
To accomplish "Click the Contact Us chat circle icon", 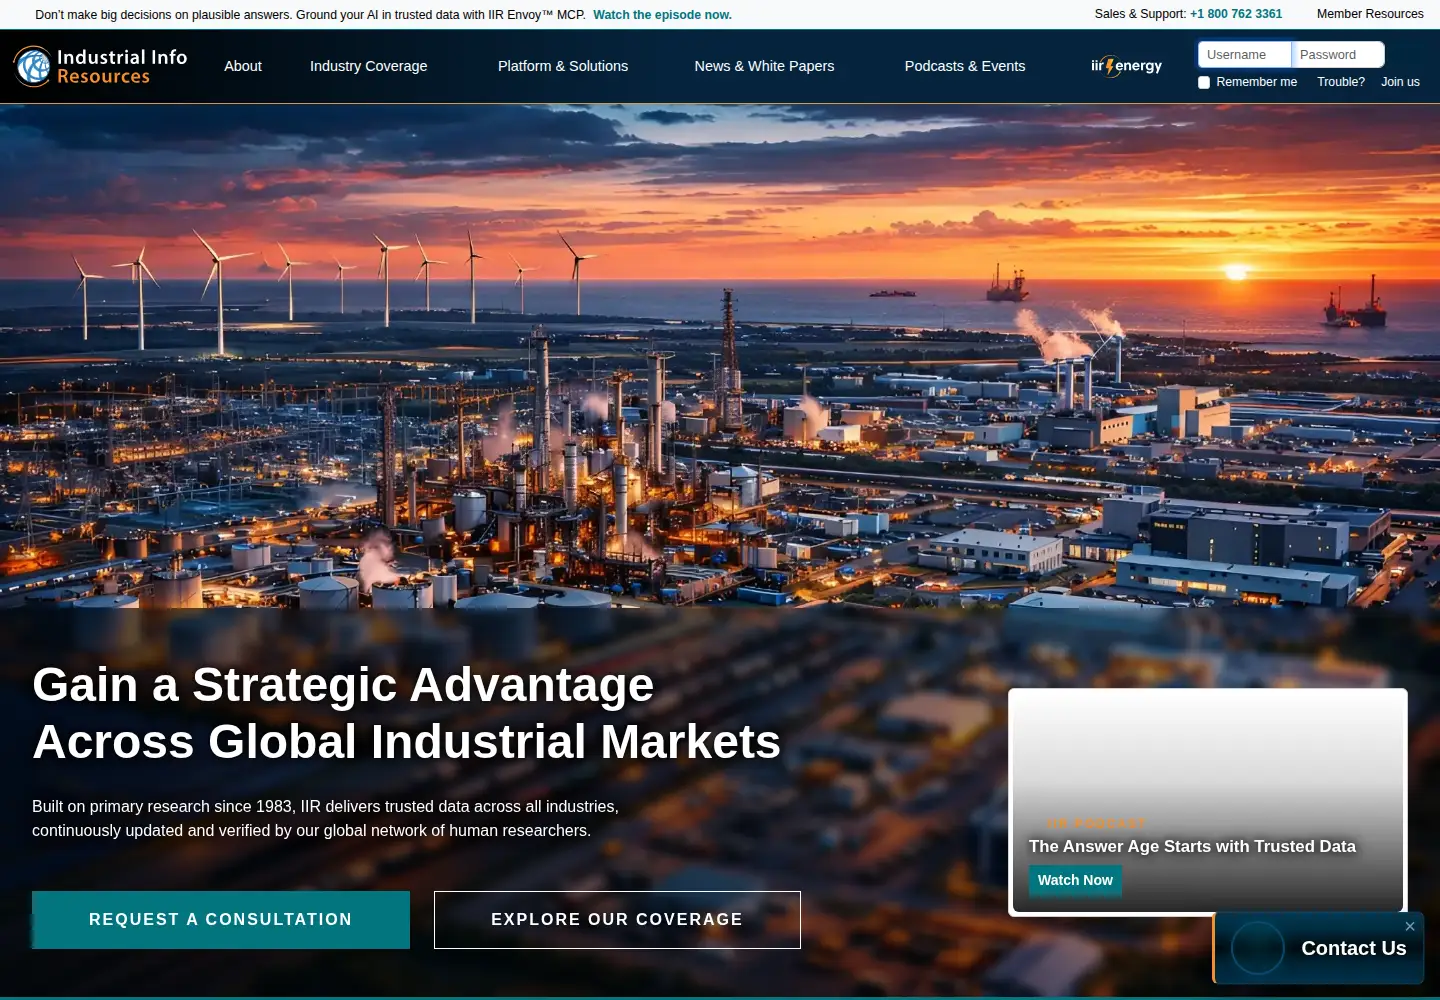I will coord(1257,948).
